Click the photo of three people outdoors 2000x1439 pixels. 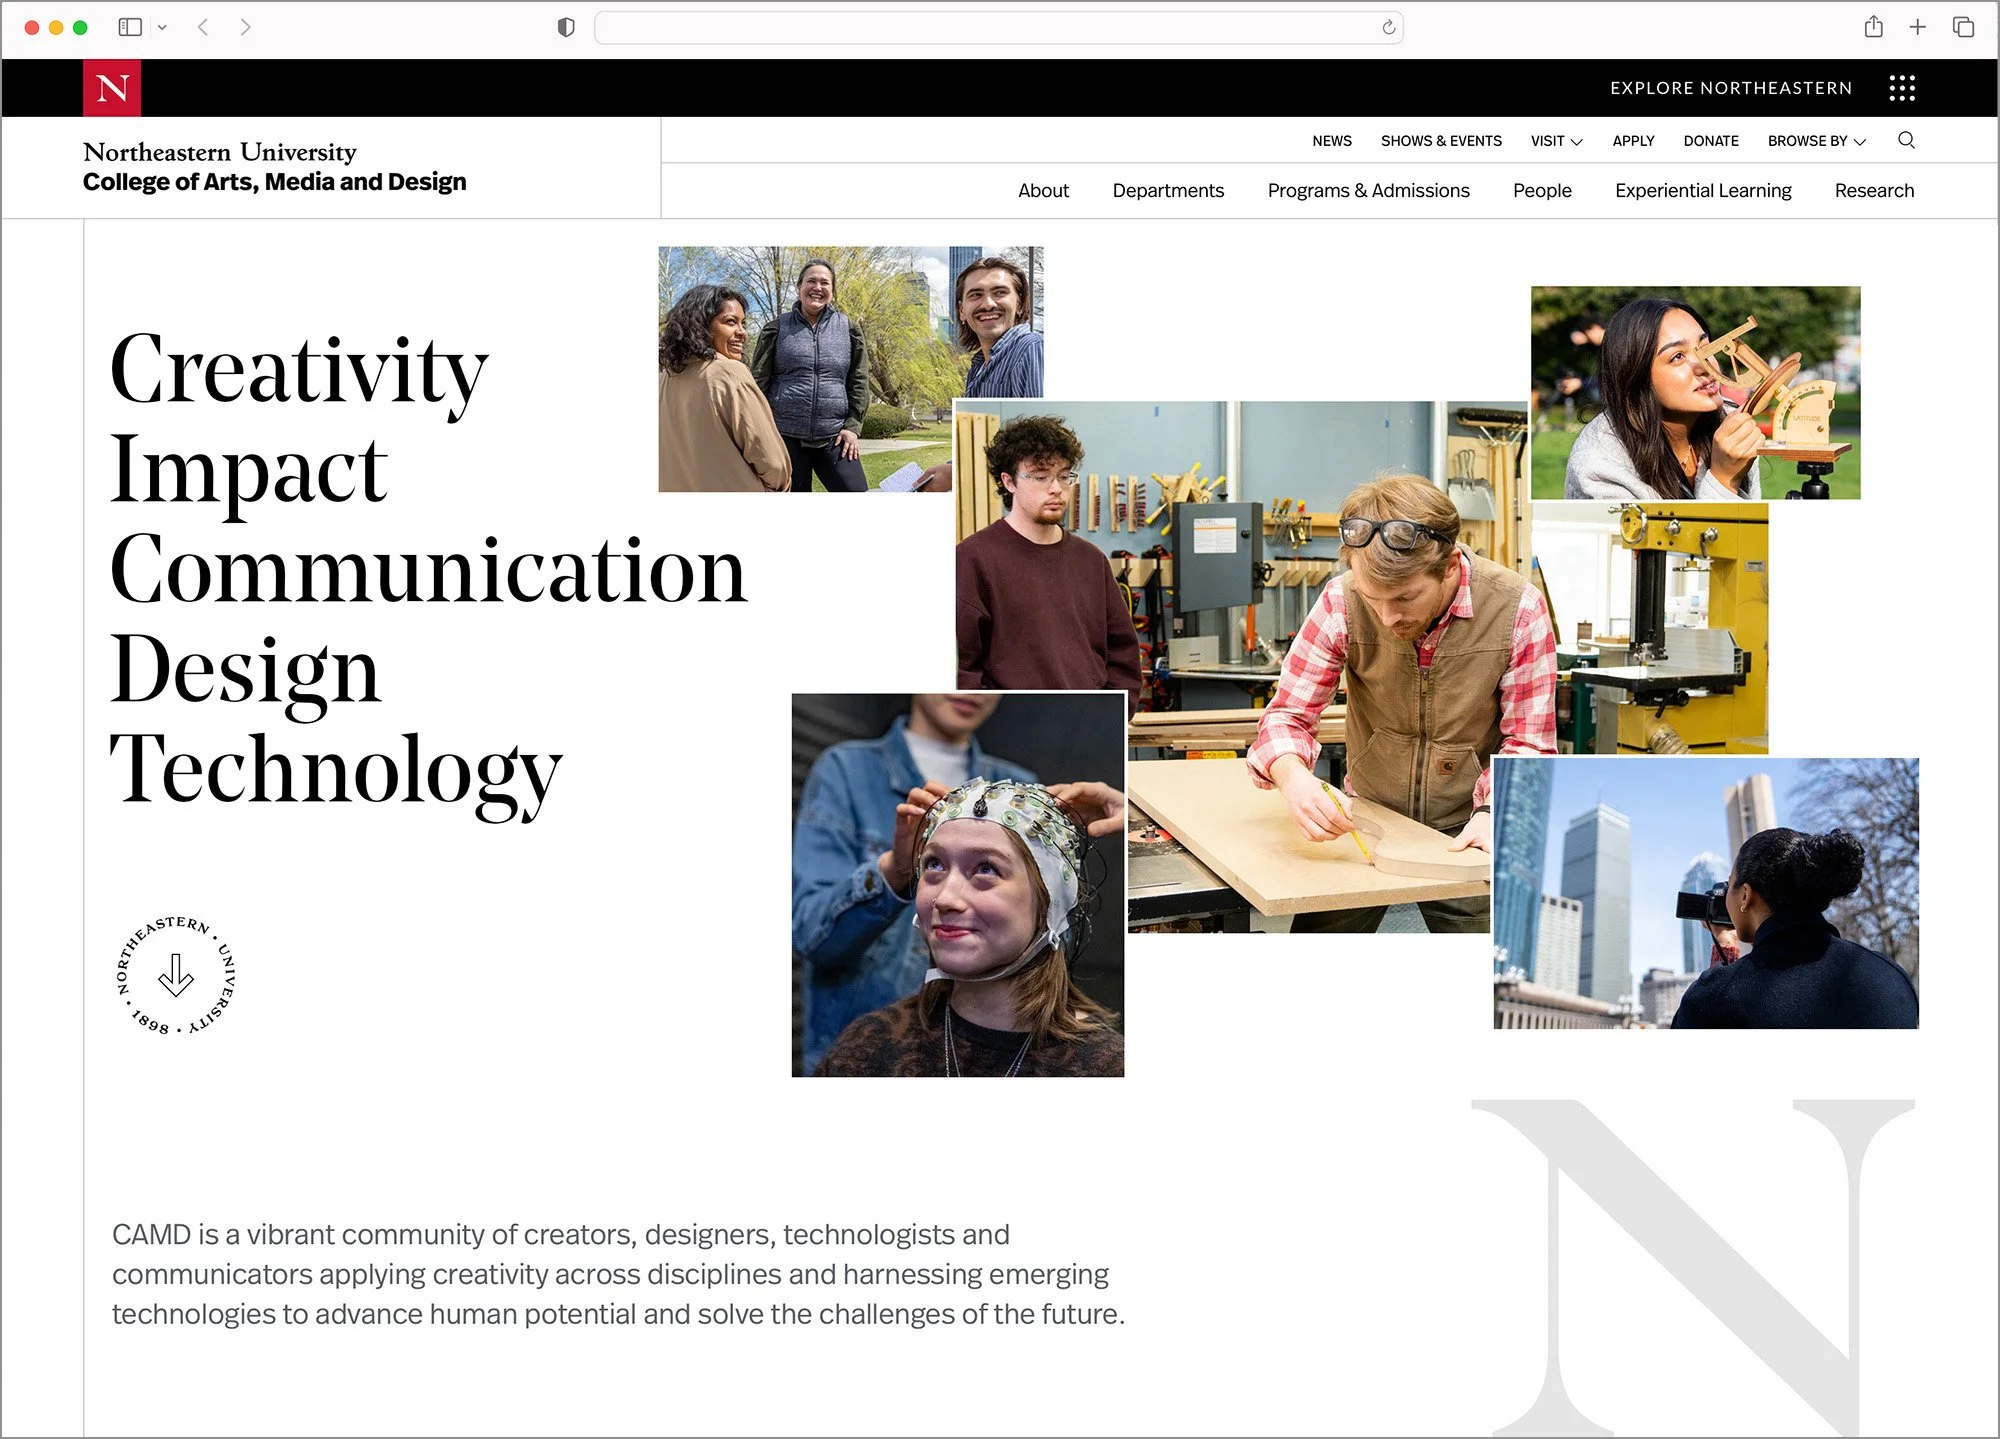[805, 369]
